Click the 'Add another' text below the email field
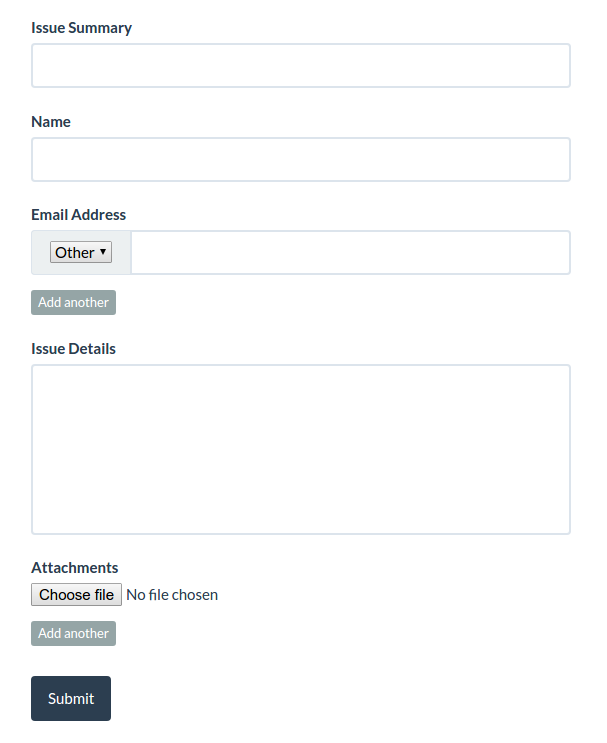The image size is (607, 743). (73, 302)
